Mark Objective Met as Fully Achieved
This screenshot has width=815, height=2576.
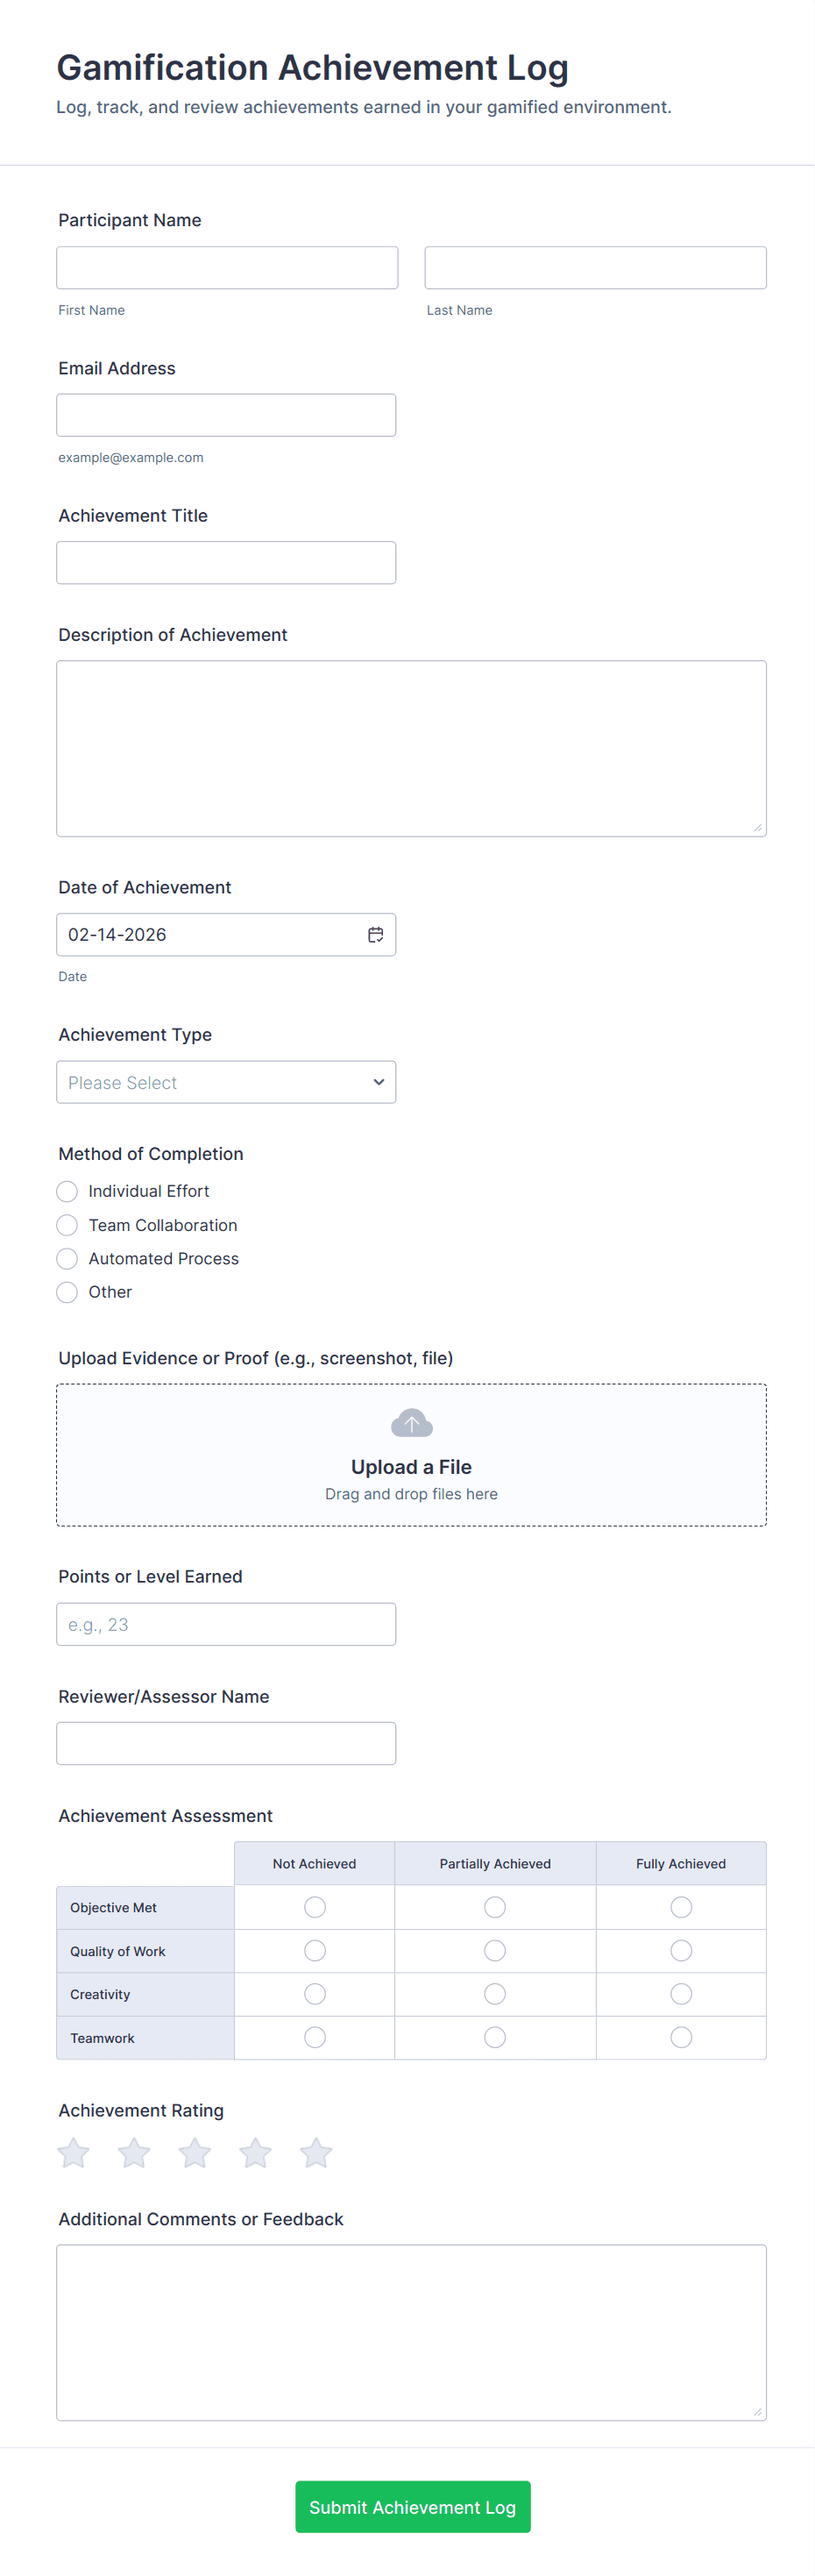click(681, 1907)
